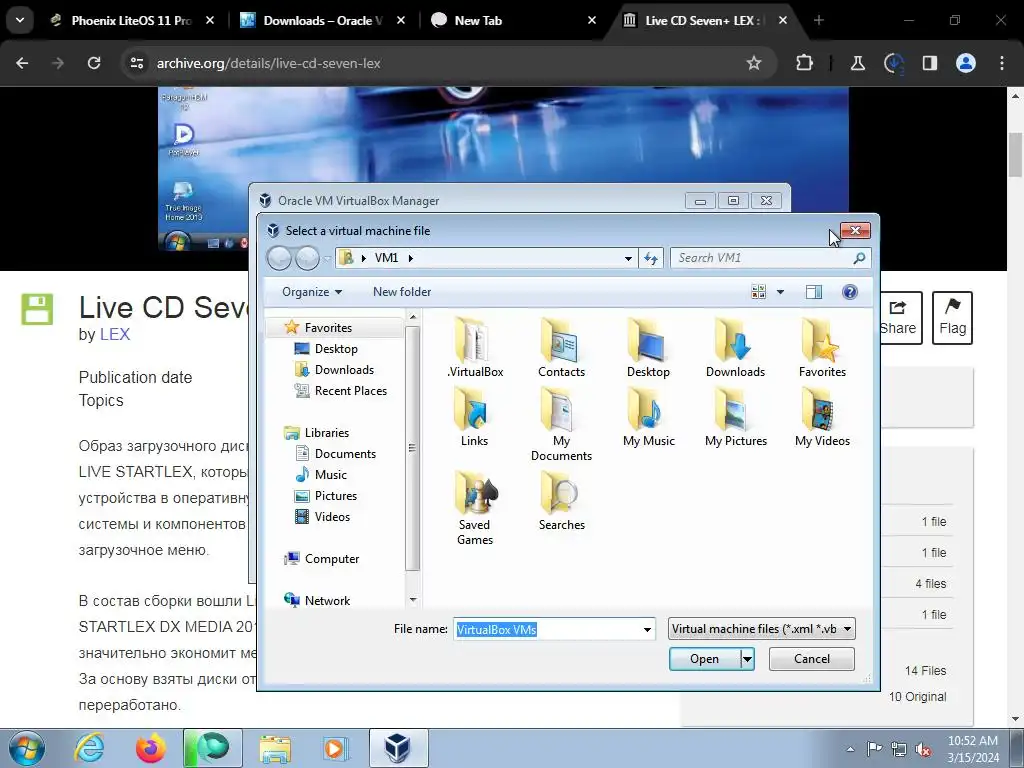Select Music library in sidebar
1024x768 pixels.
point(330,475)
